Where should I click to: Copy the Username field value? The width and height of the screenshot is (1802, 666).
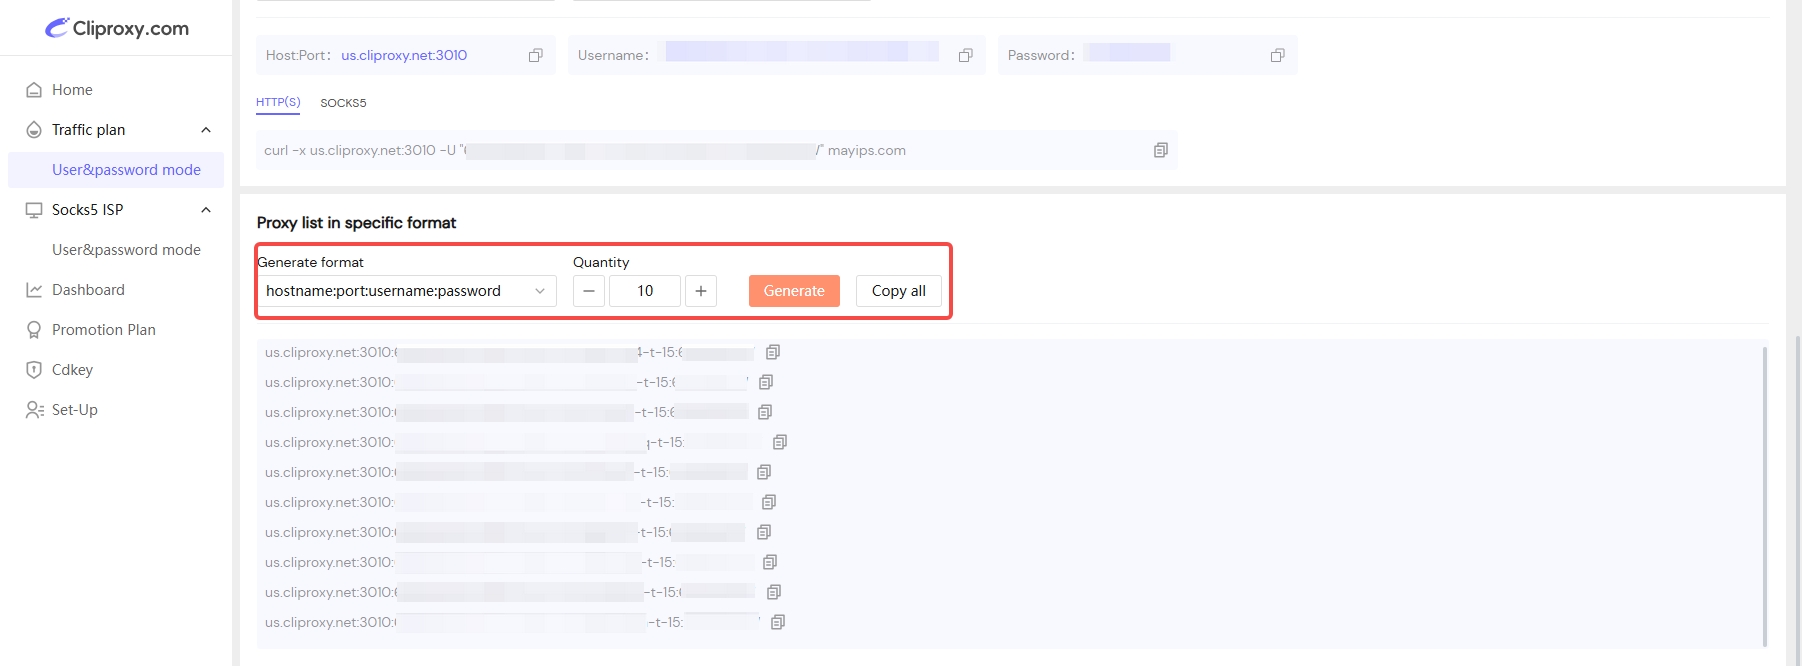click(x=965, y=55)
